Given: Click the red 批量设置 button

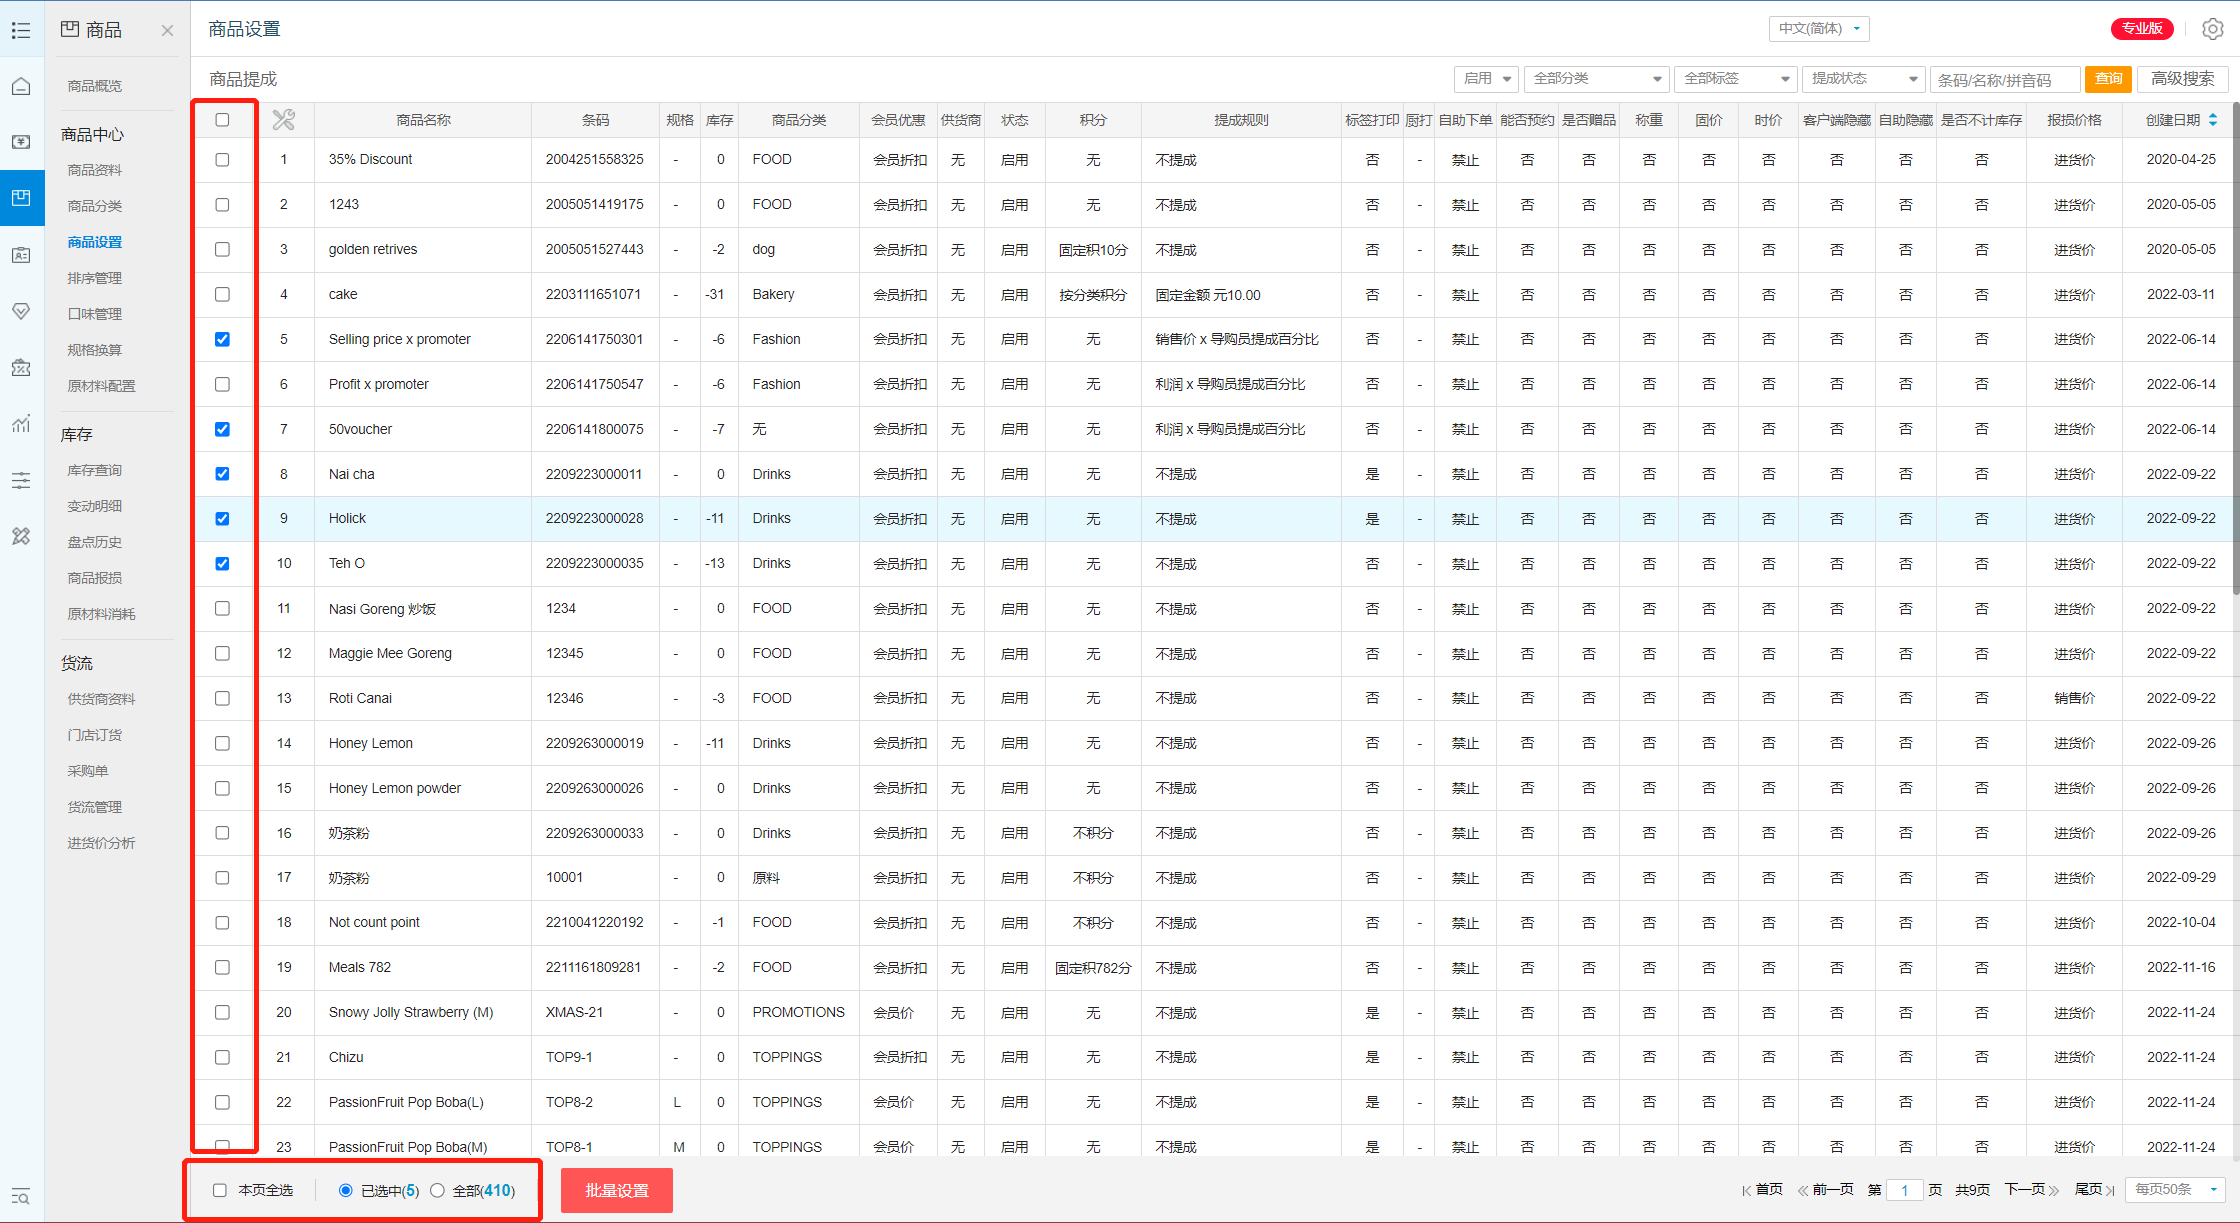Looking at the screenshot, I should coord(616,1190).
